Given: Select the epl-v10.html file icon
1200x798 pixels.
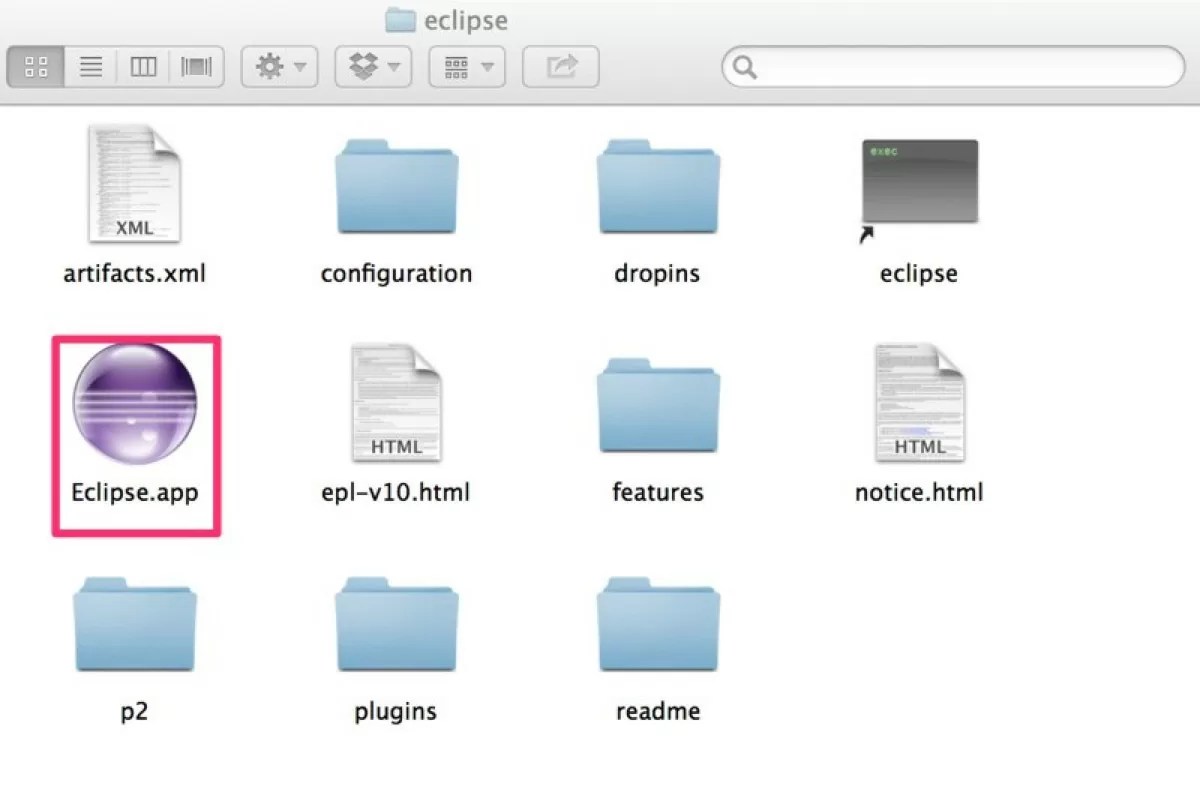Looking at the screenshot, I should pos(396,403).
